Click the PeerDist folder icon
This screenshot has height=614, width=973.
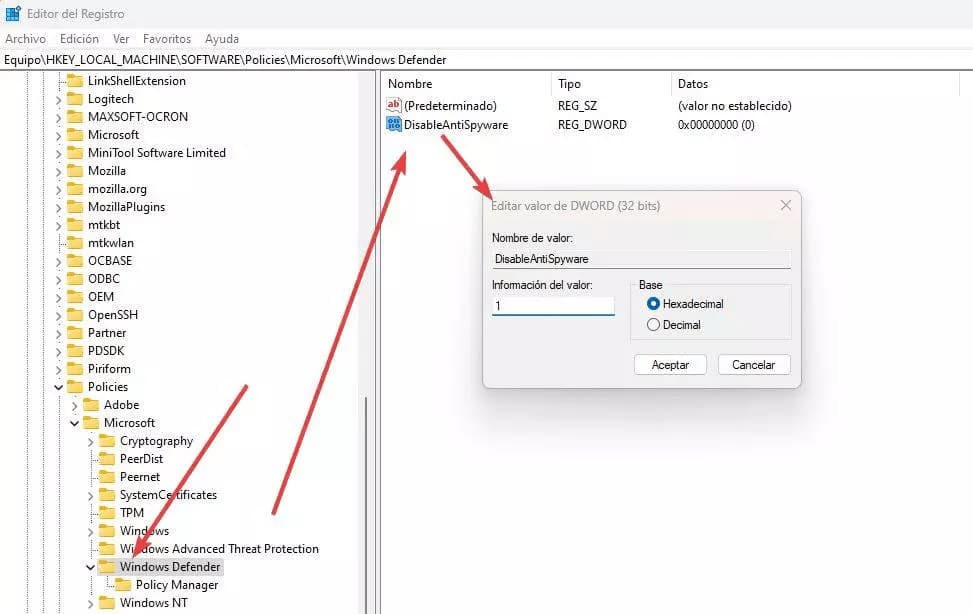107,459
